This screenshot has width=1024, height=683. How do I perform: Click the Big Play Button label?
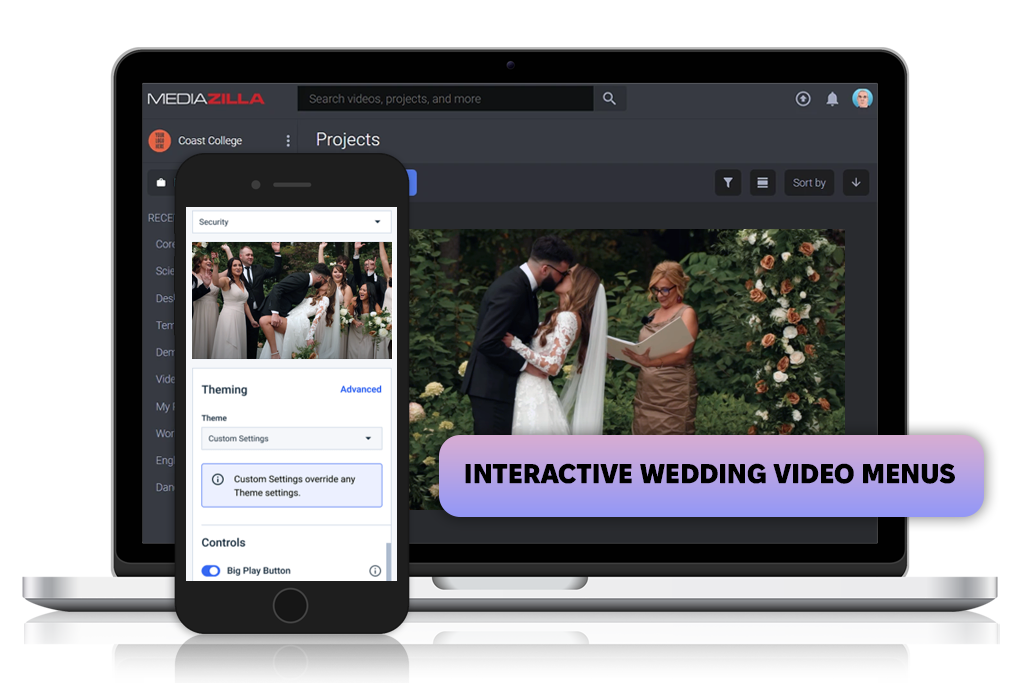tap(259, 571)
